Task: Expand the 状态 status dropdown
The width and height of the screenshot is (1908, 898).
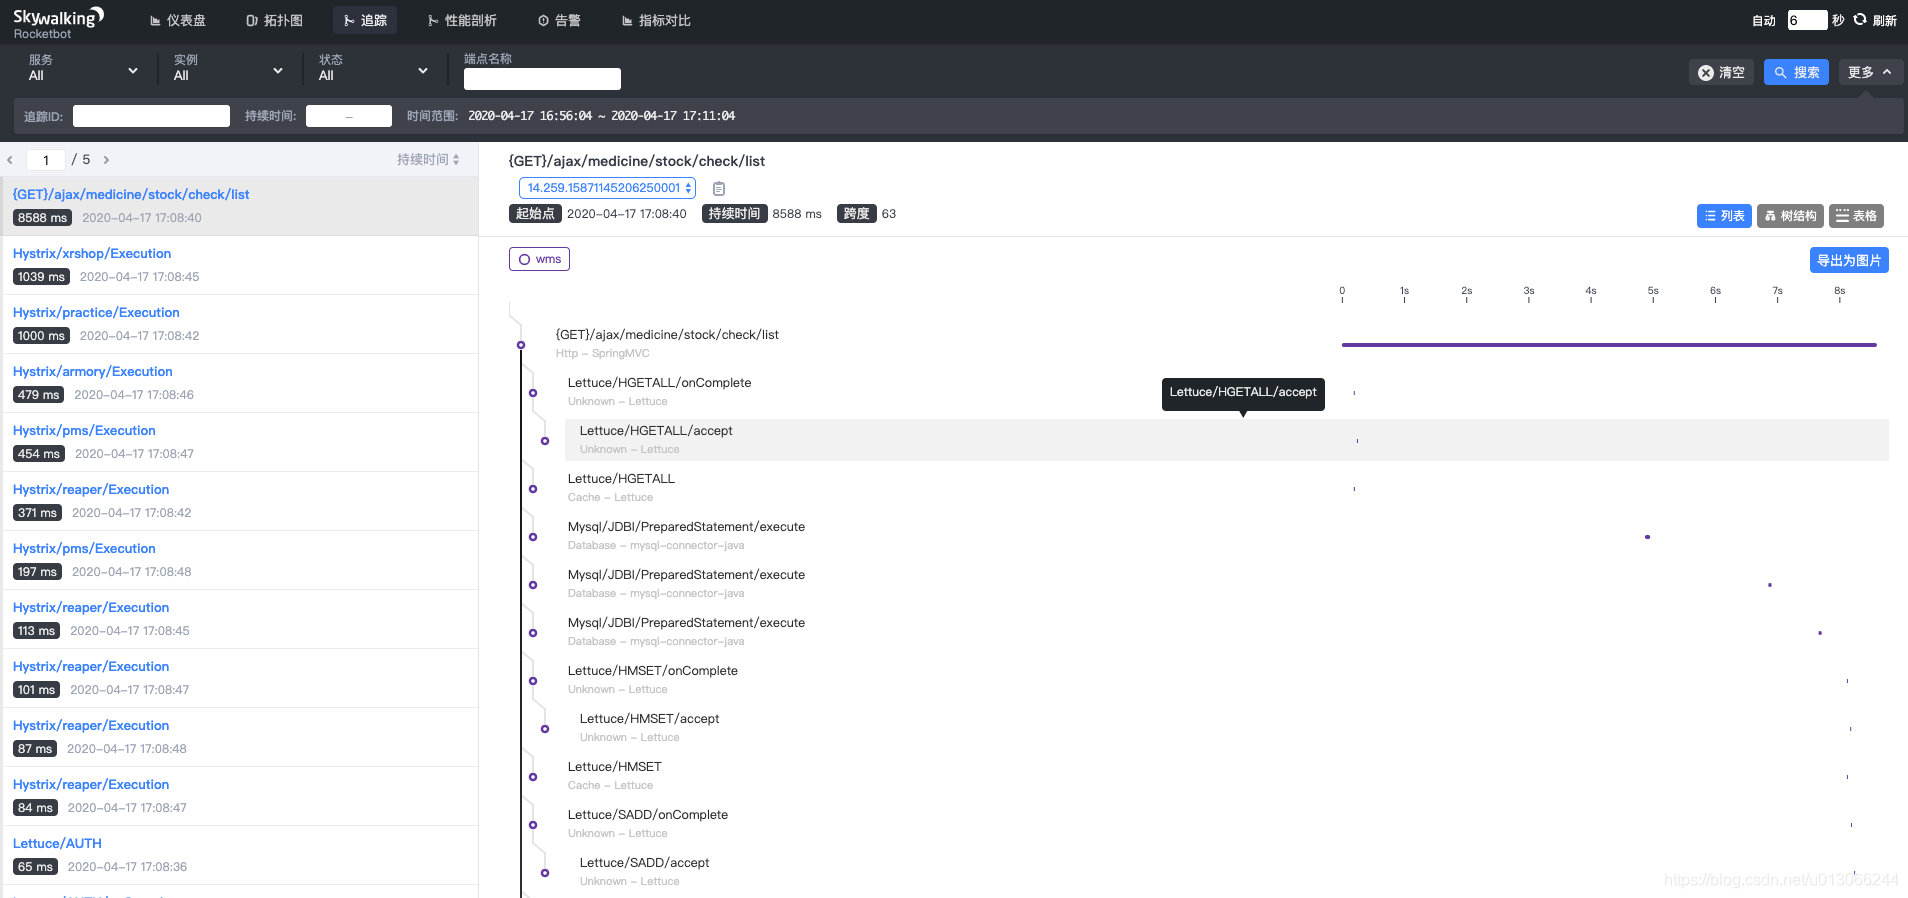Action: (374, 68)
